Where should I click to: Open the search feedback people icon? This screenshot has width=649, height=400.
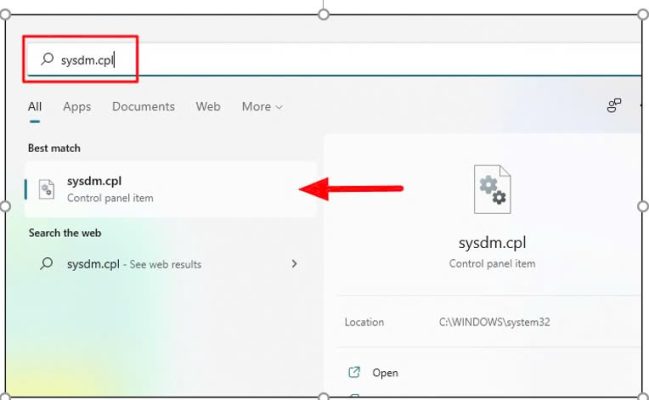(614, 105)
